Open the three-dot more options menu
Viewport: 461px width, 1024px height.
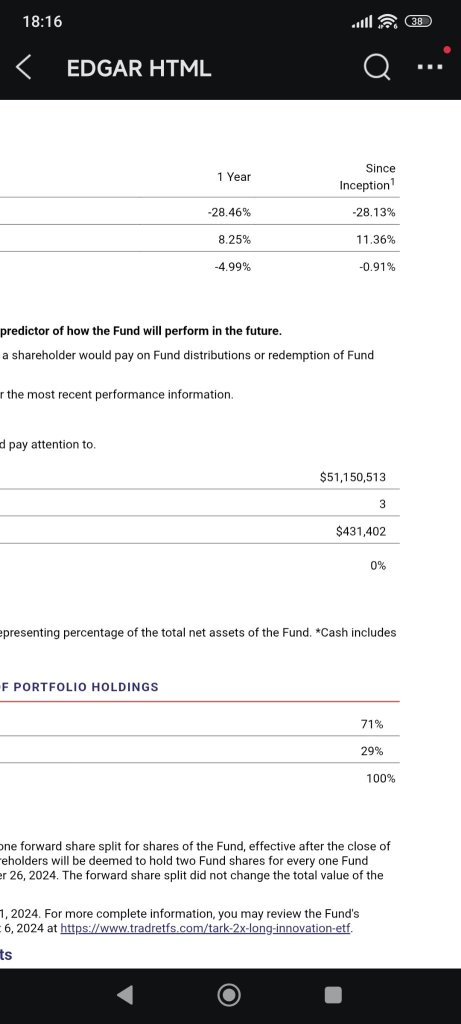(432, 65)
